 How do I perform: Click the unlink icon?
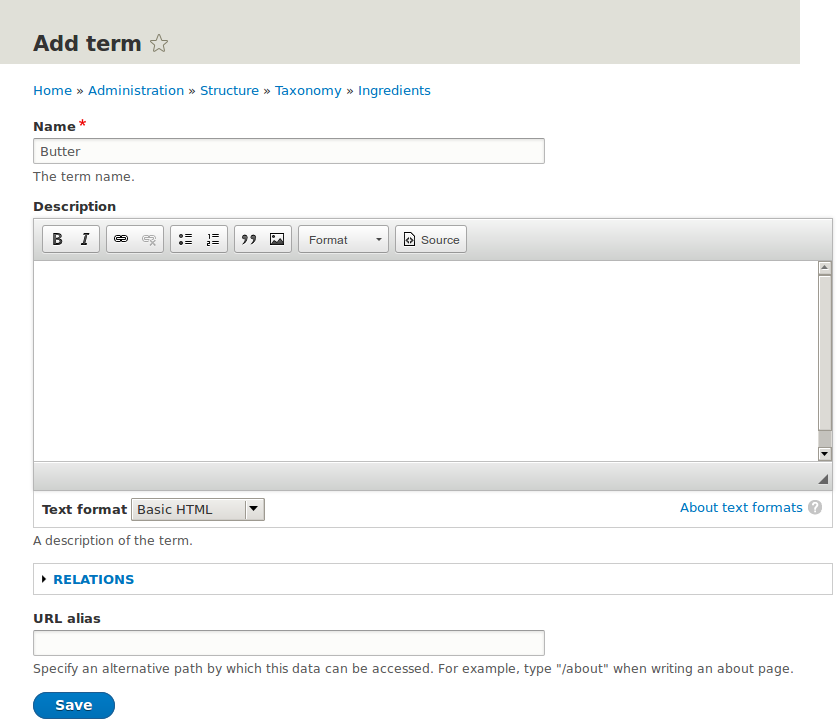click(148, 239)
